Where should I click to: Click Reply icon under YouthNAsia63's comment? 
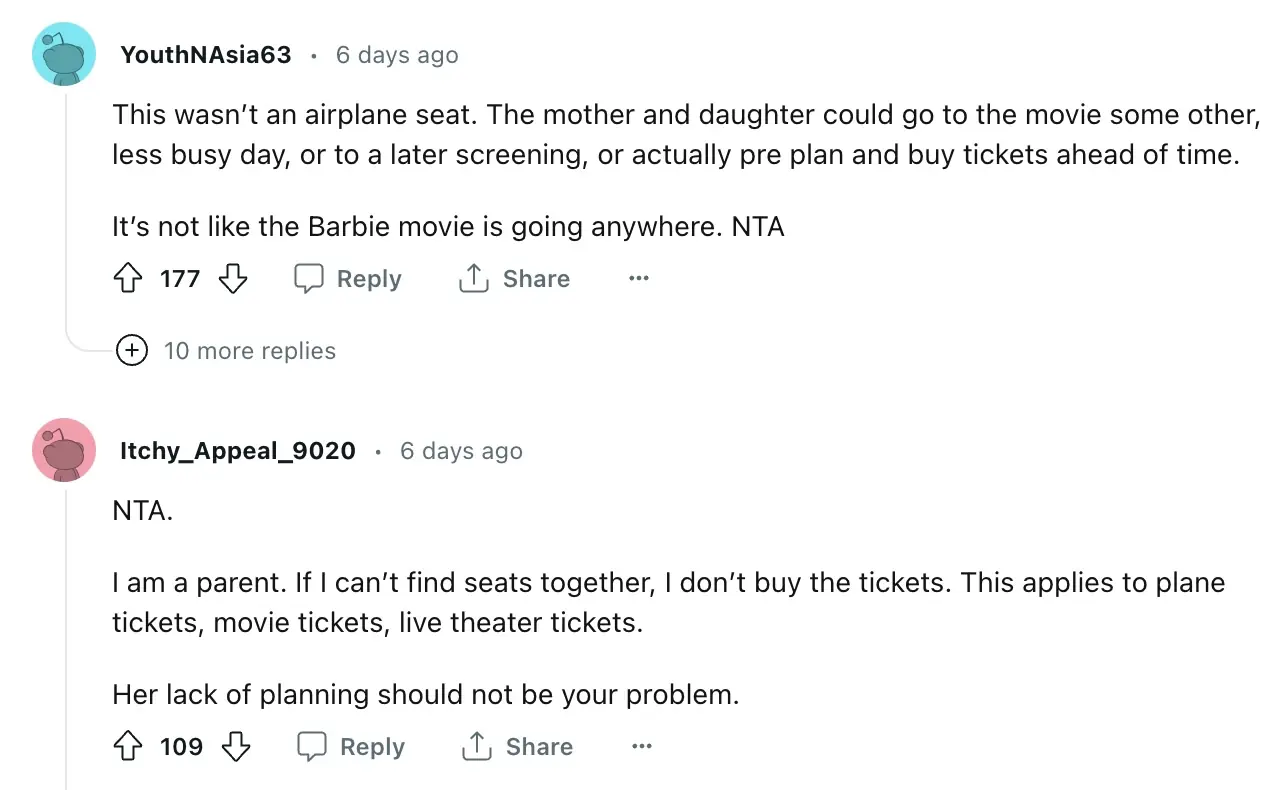(309, 279)
